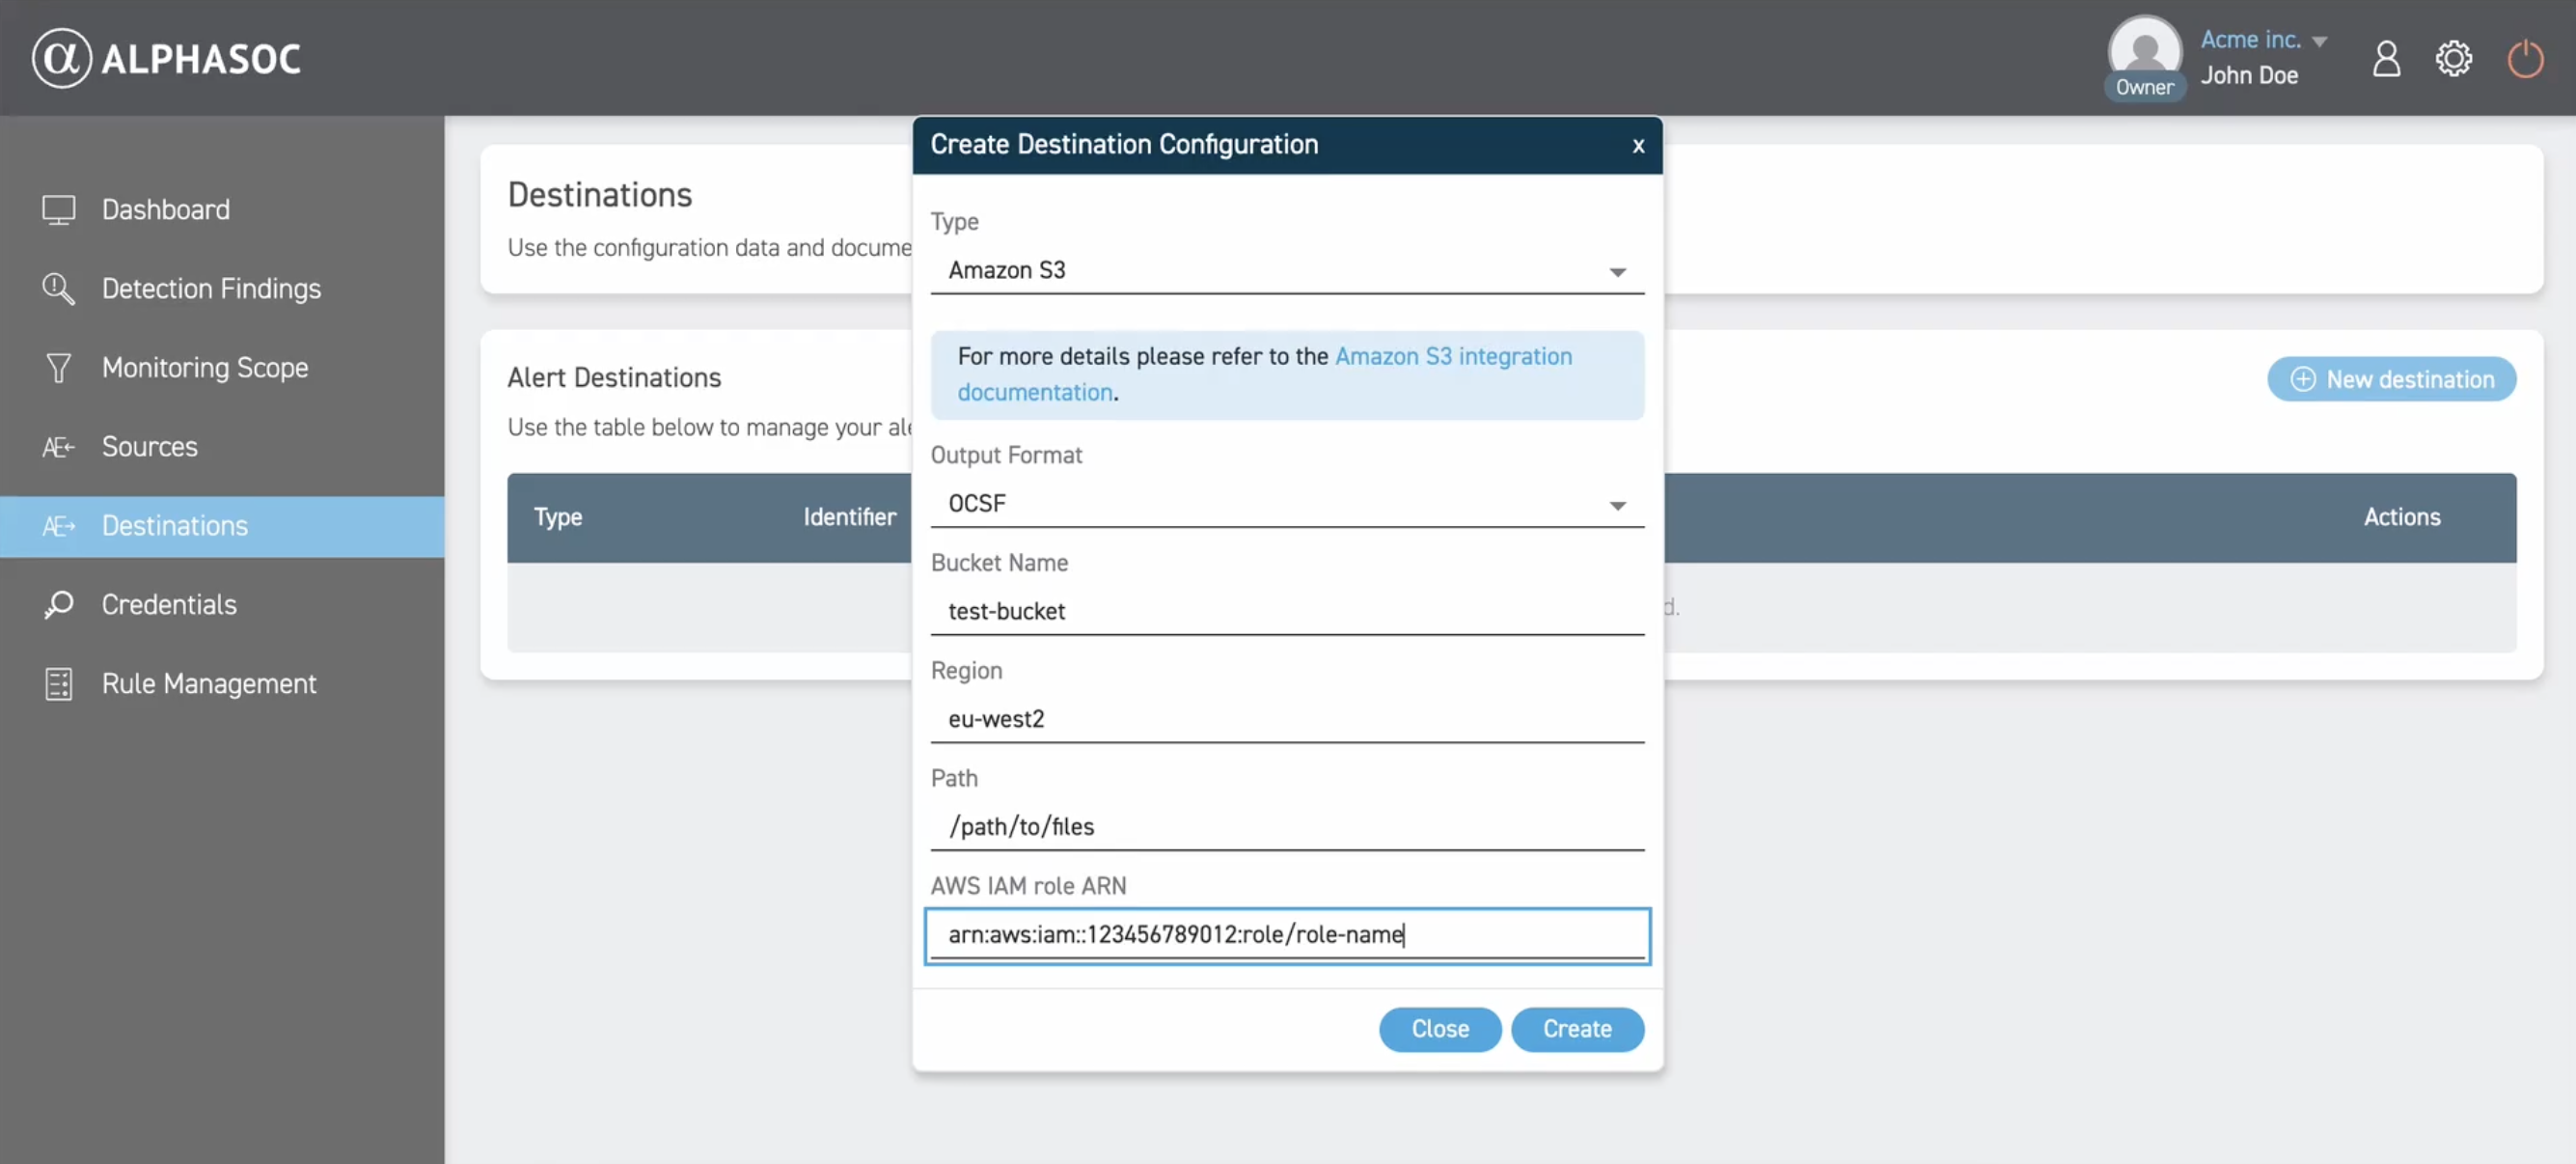
Task: Click the Credentials key icon
Action: pos(58,605)
